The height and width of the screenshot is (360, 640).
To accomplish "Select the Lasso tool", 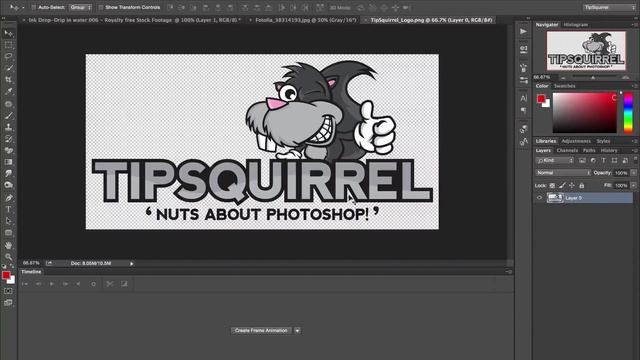I will [x=8, y=56].
